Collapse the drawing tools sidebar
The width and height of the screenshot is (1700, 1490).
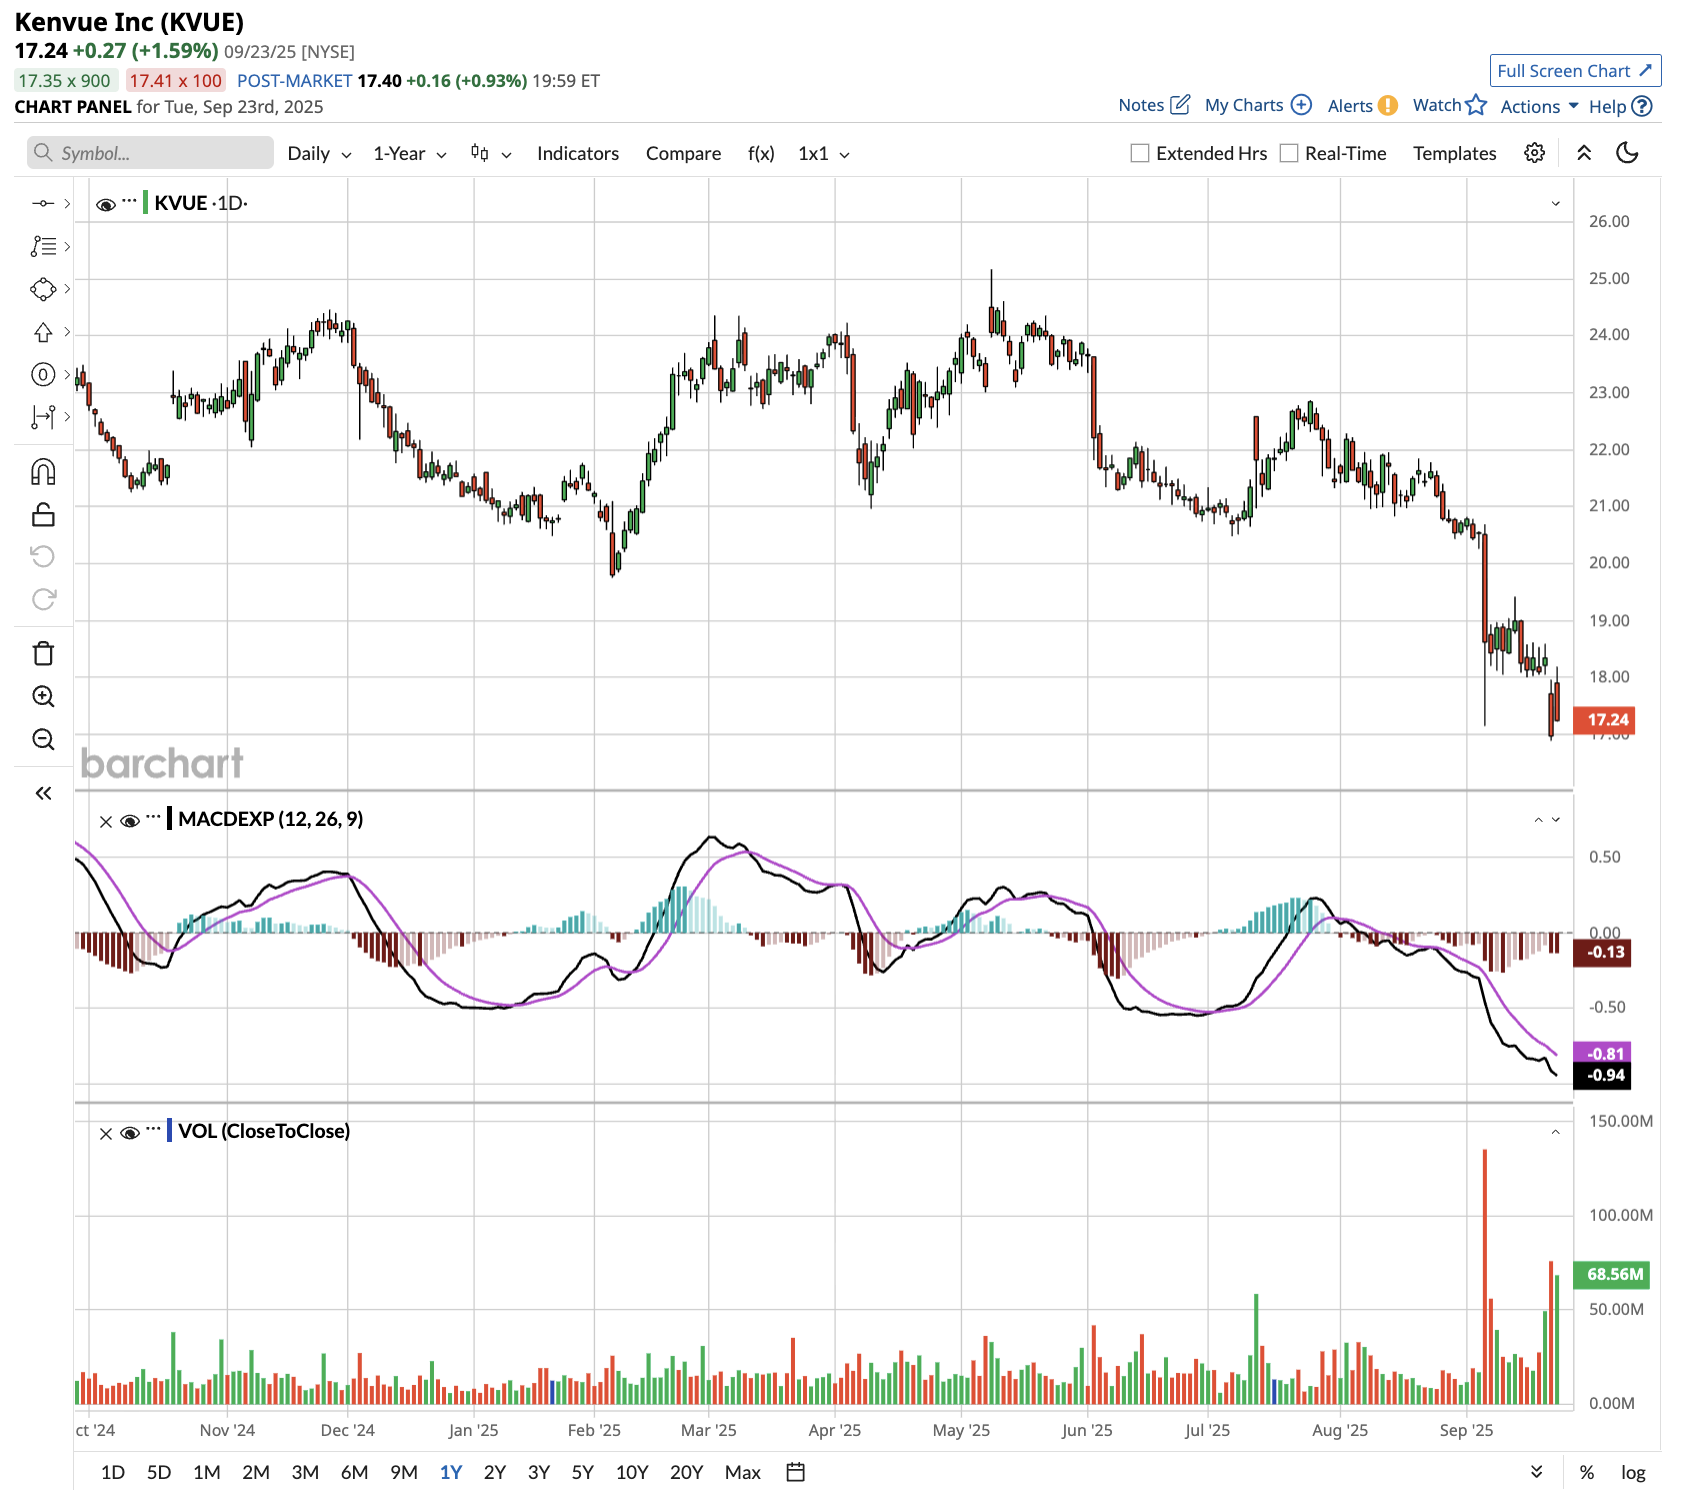tap(43, 793)
